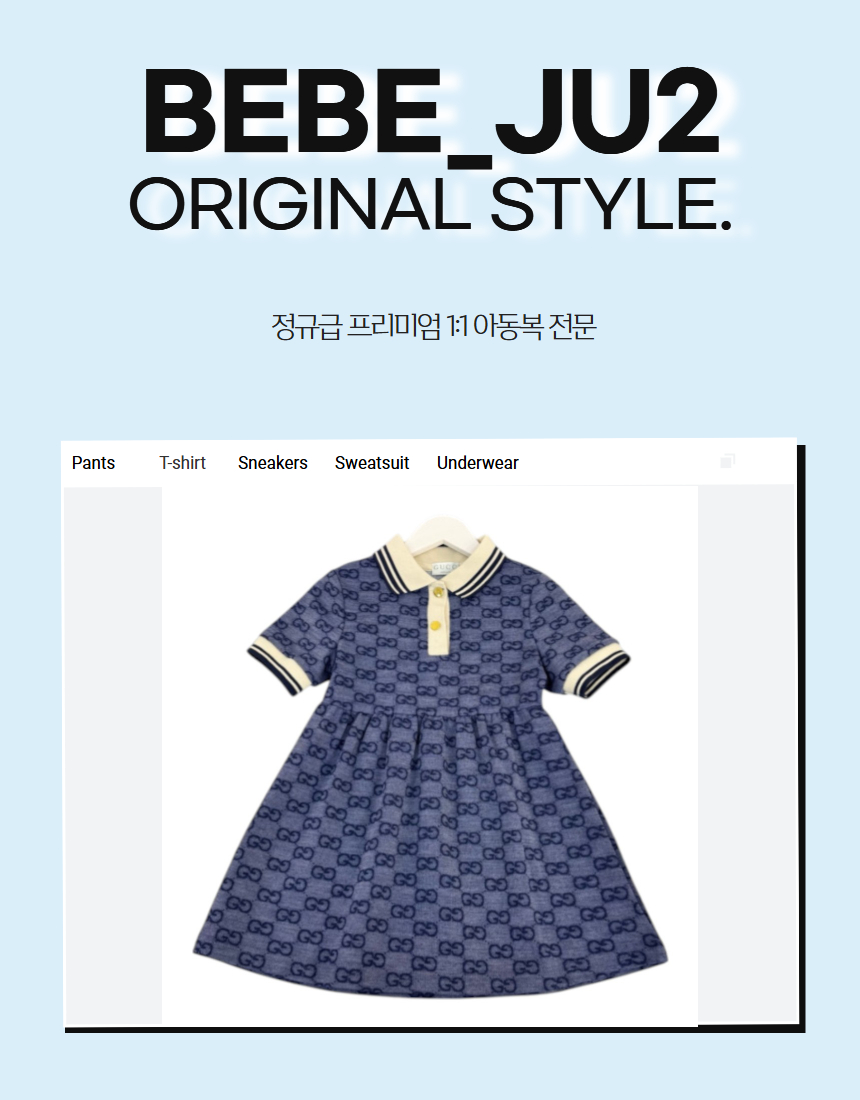Screen dimensions: 860x1100
Task: Click the ORIGINAL STYLE. heading text
Action: [x=431, y=204]
